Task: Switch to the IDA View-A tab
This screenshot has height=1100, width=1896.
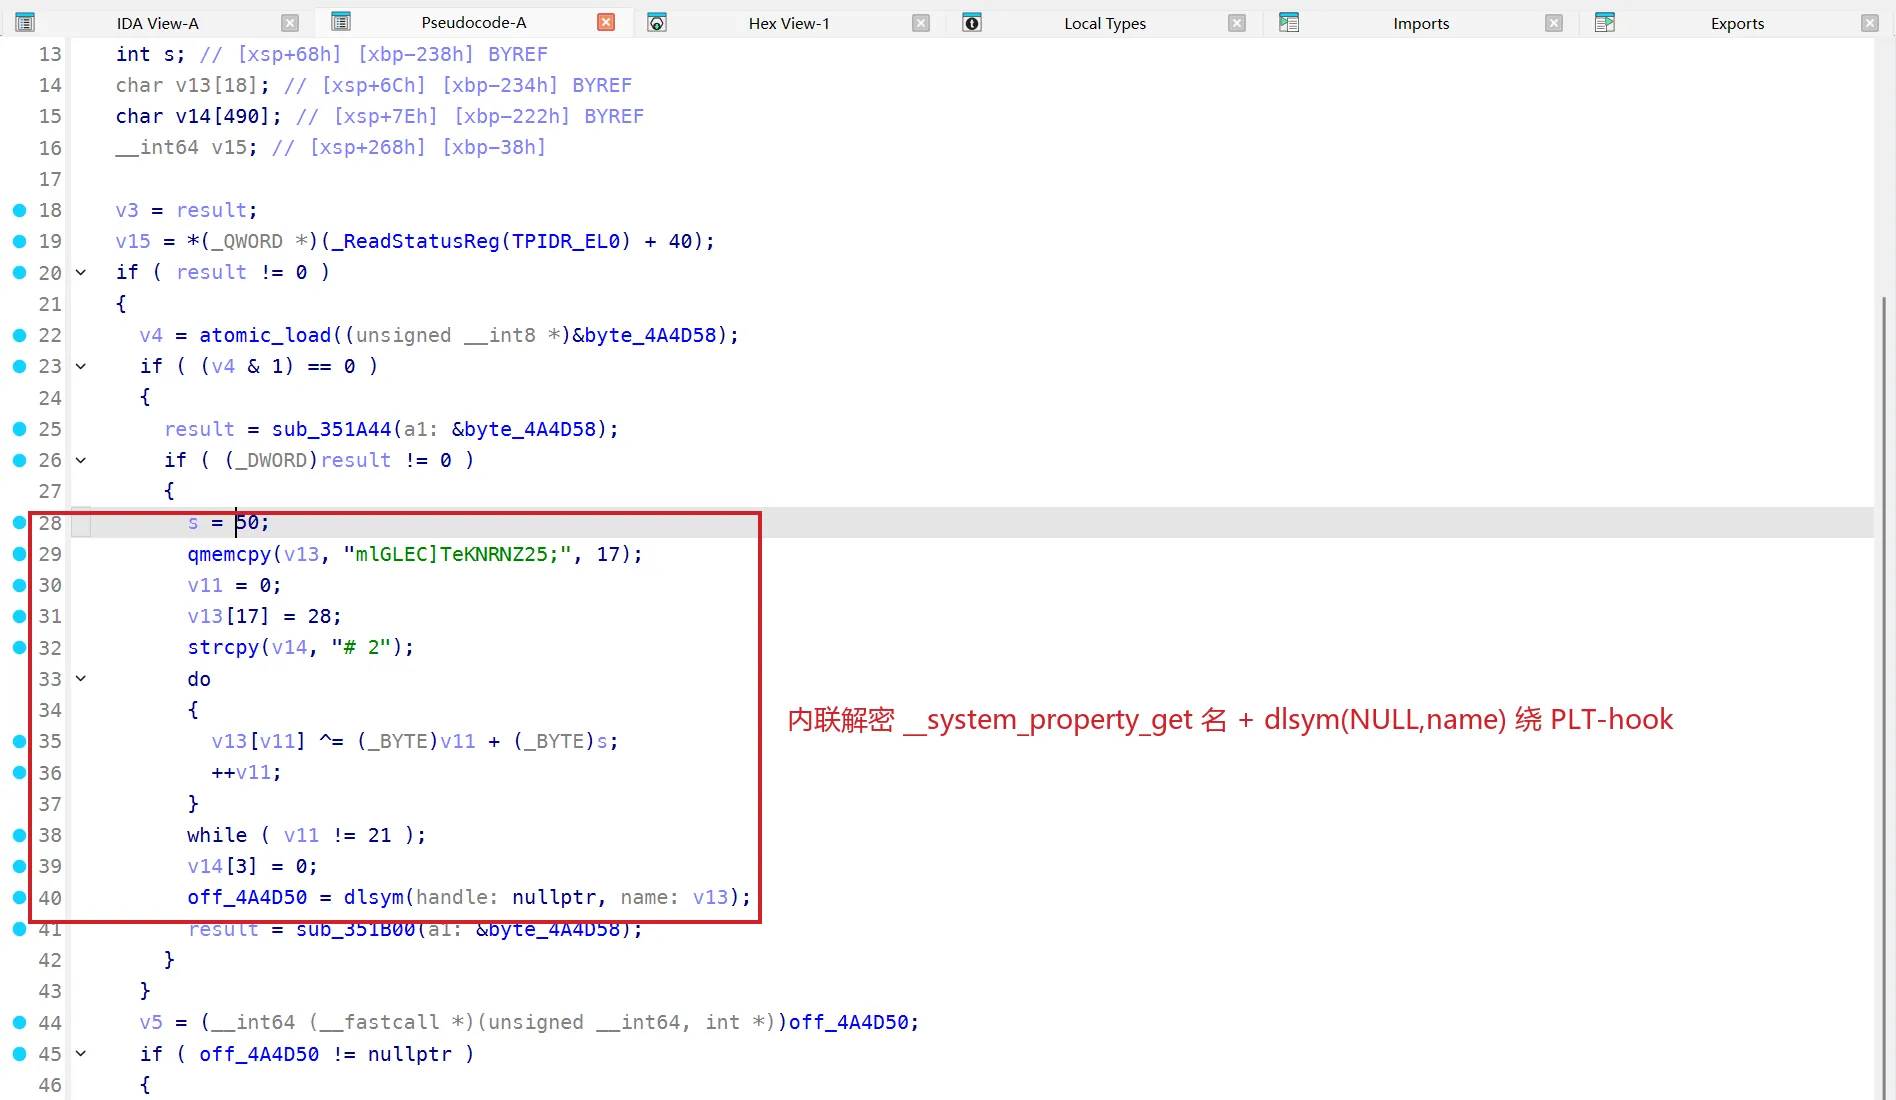Action: coord(157,23)
